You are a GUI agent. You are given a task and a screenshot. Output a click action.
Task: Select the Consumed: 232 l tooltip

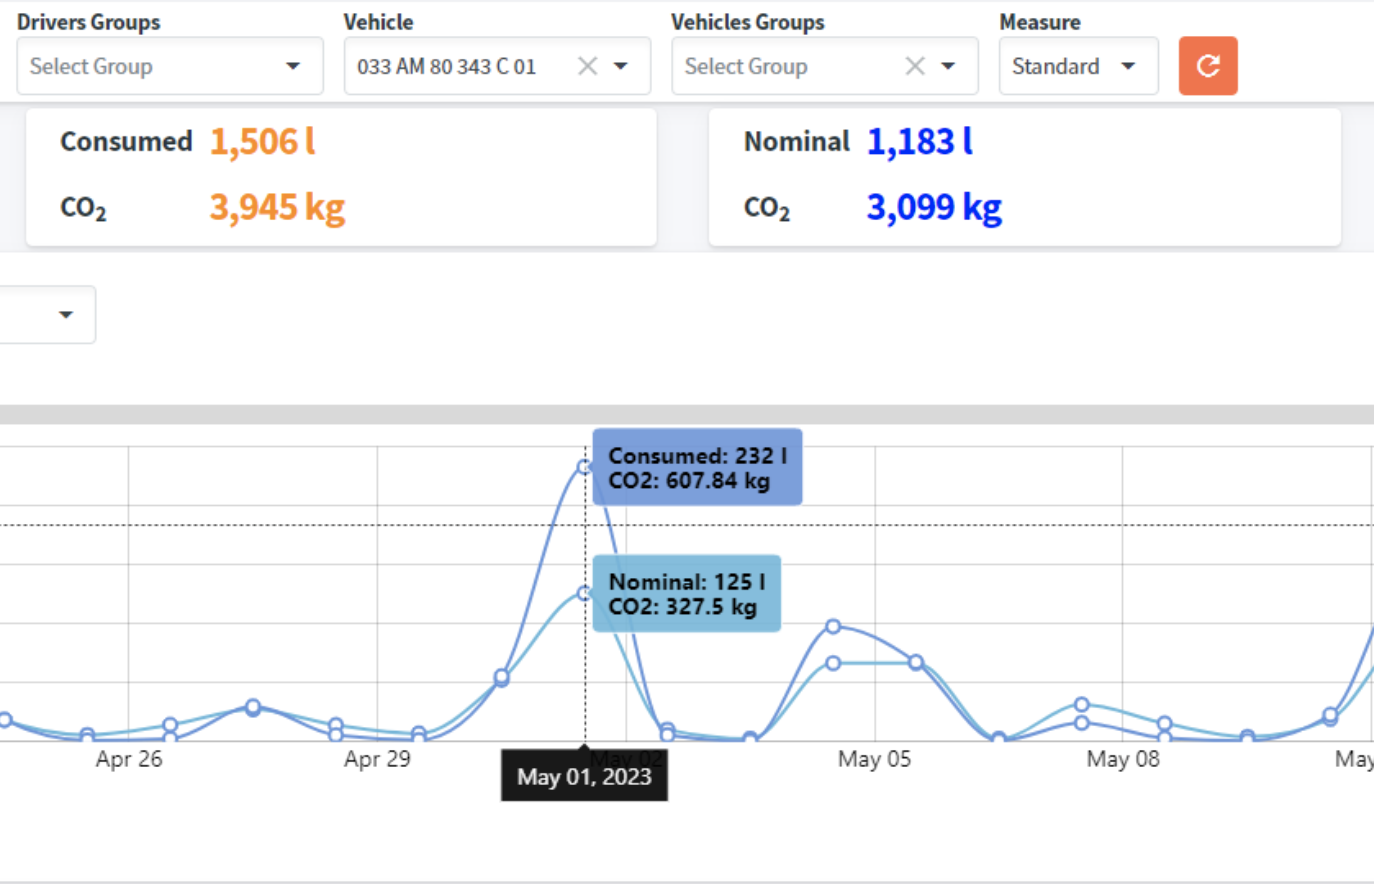click(696, 466)
